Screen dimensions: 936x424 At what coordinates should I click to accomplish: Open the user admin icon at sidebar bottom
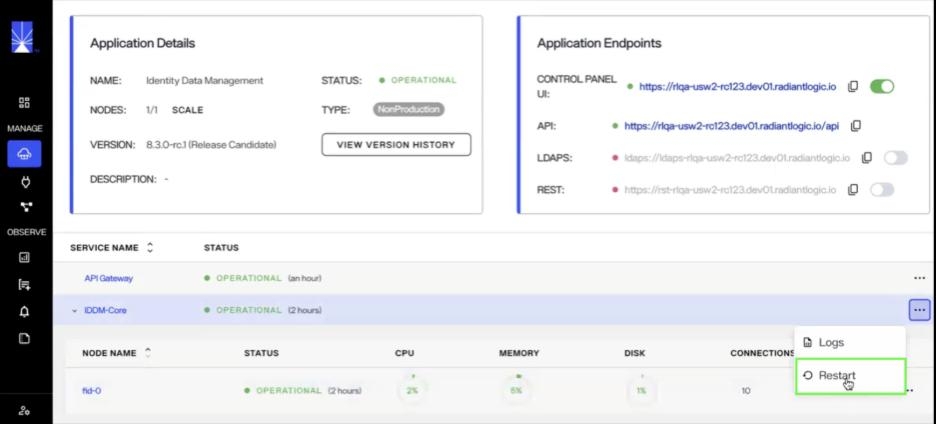(24, 411)
